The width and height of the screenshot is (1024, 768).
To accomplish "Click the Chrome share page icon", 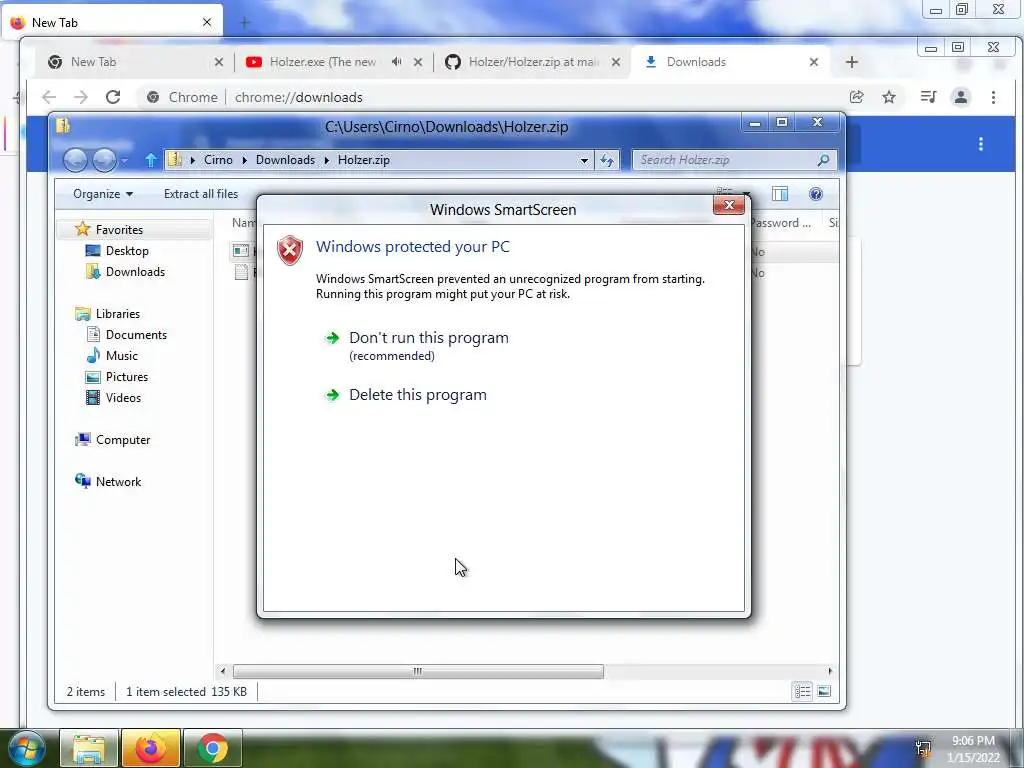I will [x=856, y=97].
